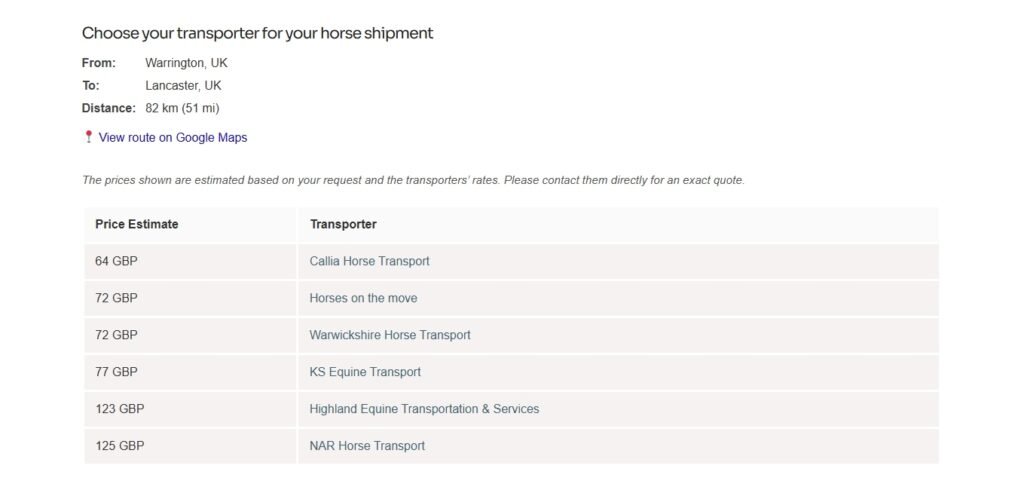The image size is (1024, 493).
Task: Open Horses on the move transporter
Action: point(363,298)
